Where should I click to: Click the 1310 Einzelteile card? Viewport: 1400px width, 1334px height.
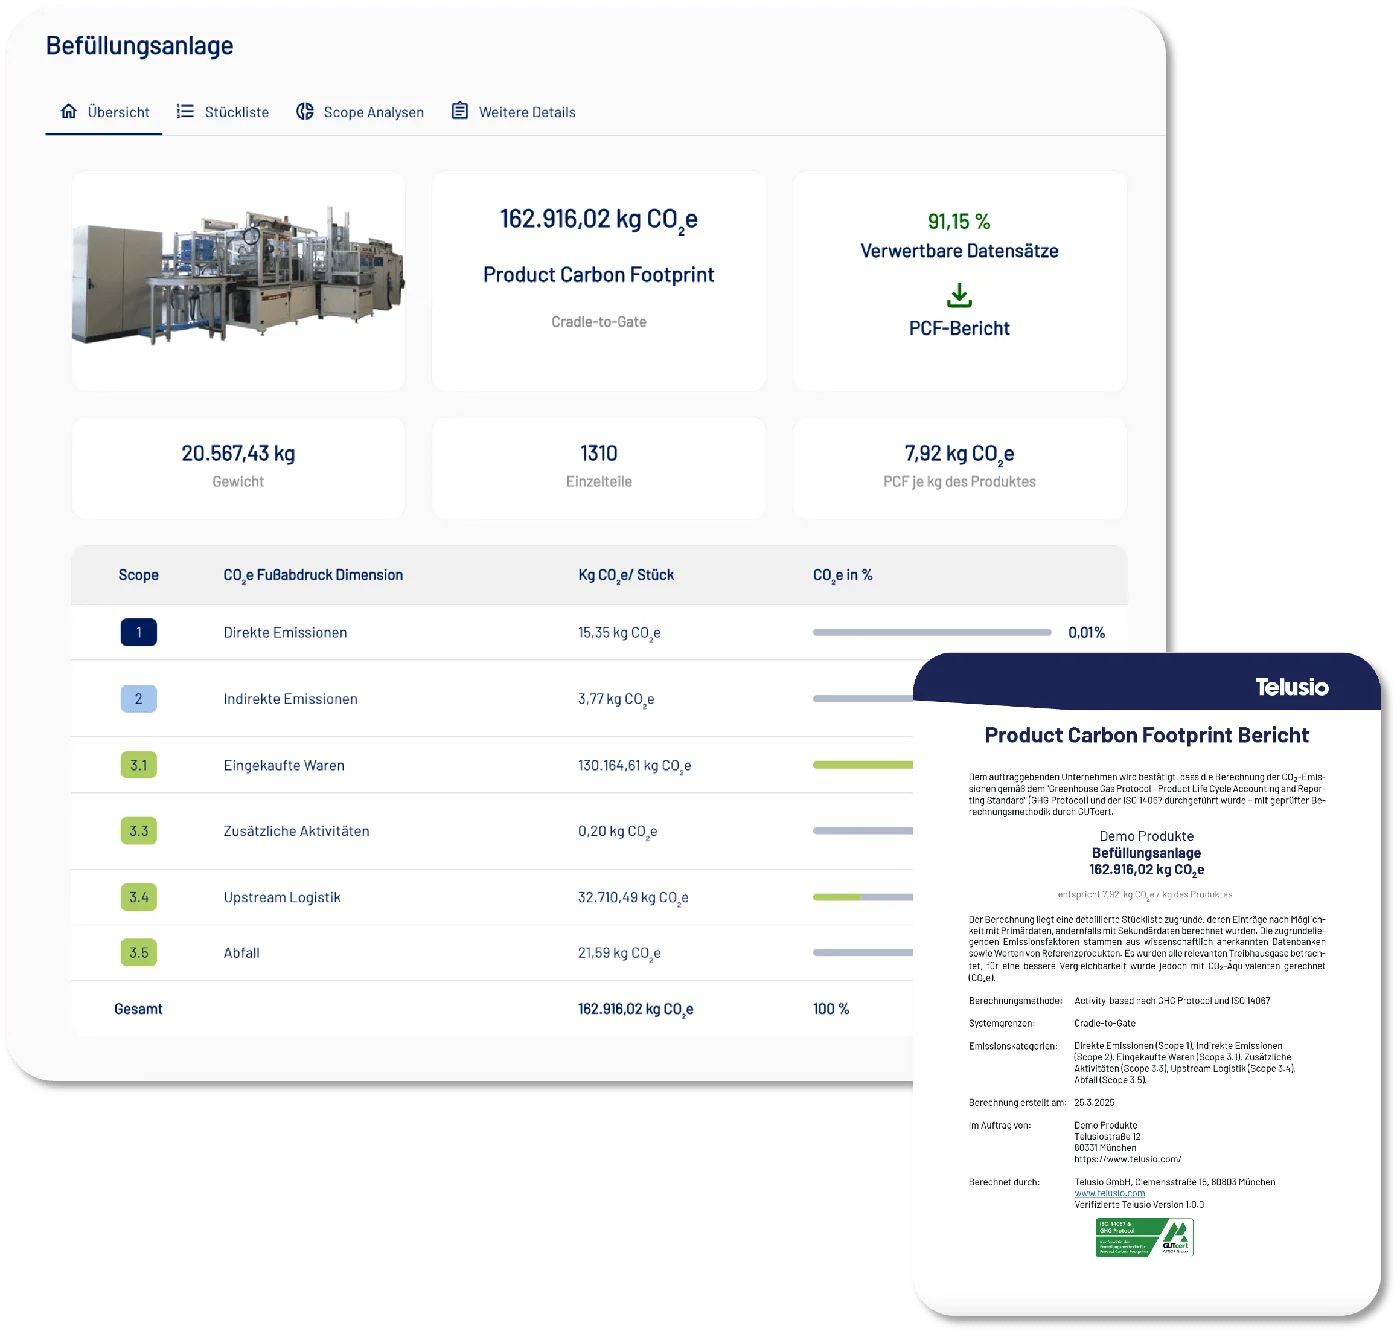pos(599,467)
